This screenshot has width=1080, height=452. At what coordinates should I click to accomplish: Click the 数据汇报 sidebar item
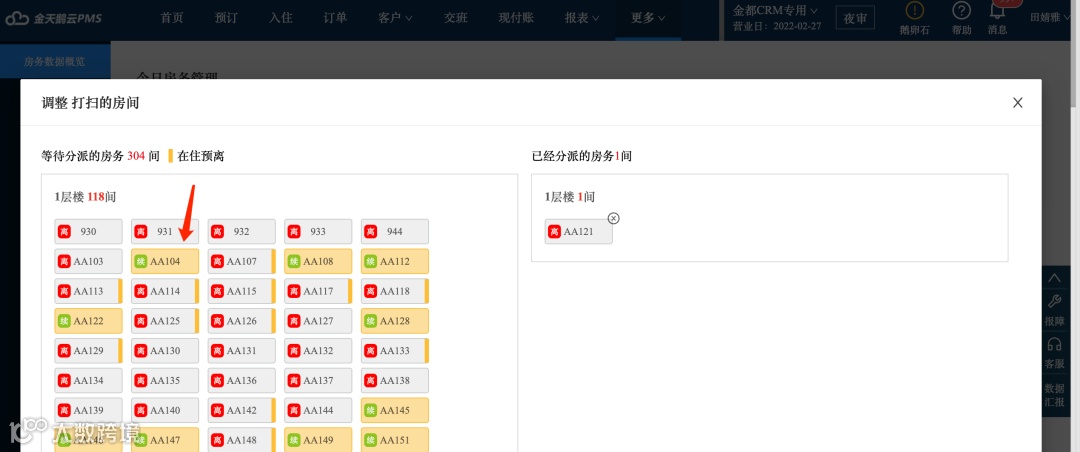[x=1054, y=395]
